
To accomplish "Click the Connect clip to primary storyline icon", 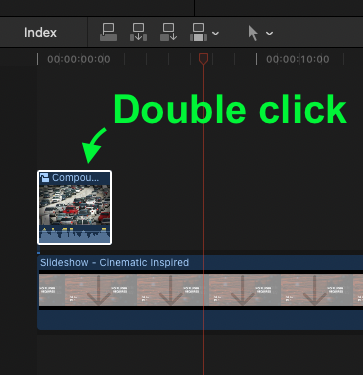I will 108,32.
